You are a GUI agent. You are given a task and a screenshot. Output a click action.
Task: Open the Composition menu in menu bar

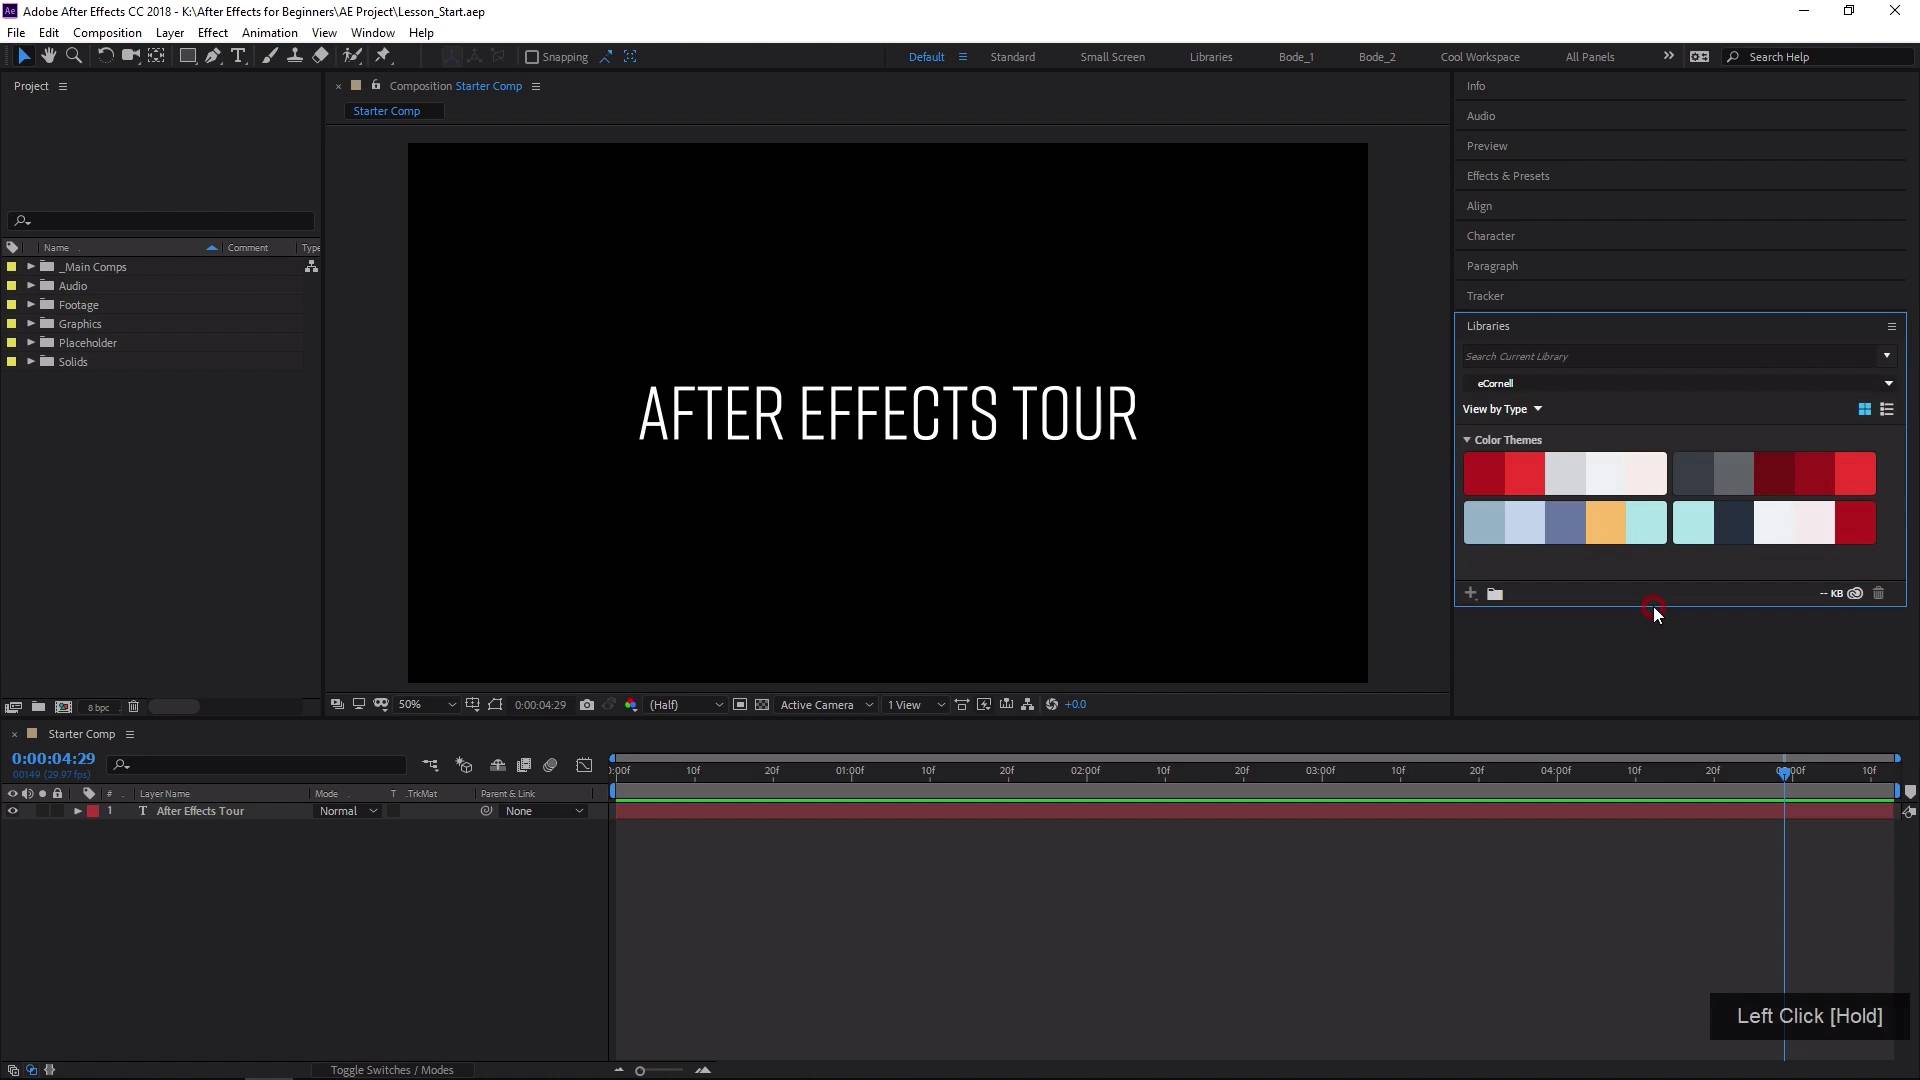(107, 33)
